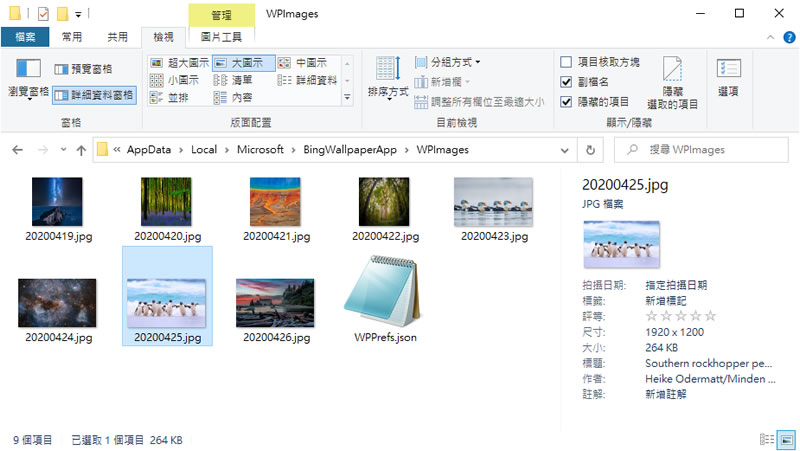The height and width of the screenshot is (451, 800).
Task: Toggle the 隱藏的項目 hidden items checkbox
Action: (566, 102)
